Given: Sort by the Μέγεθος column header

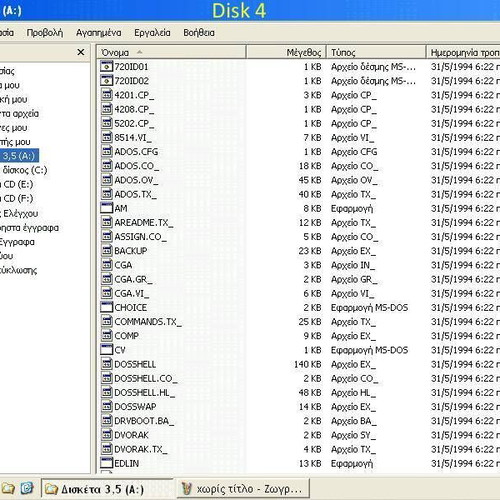Looking at the screenshot, I should tap(286, 52).
